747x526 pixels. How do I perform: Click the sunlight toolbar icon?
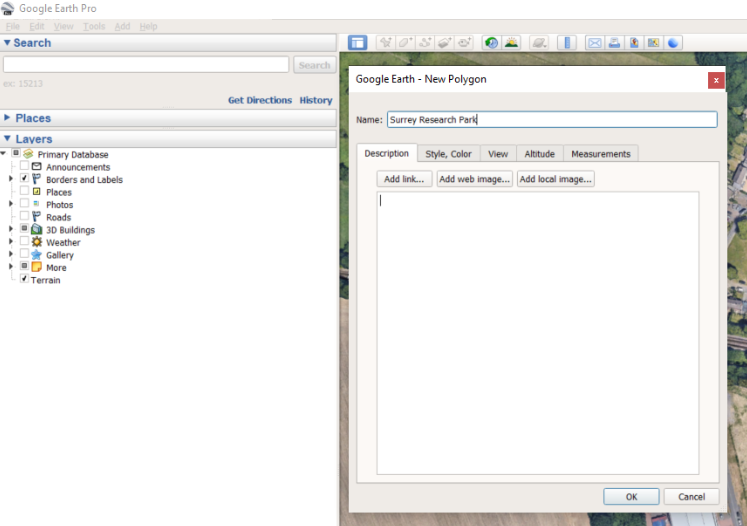point(511,43)
